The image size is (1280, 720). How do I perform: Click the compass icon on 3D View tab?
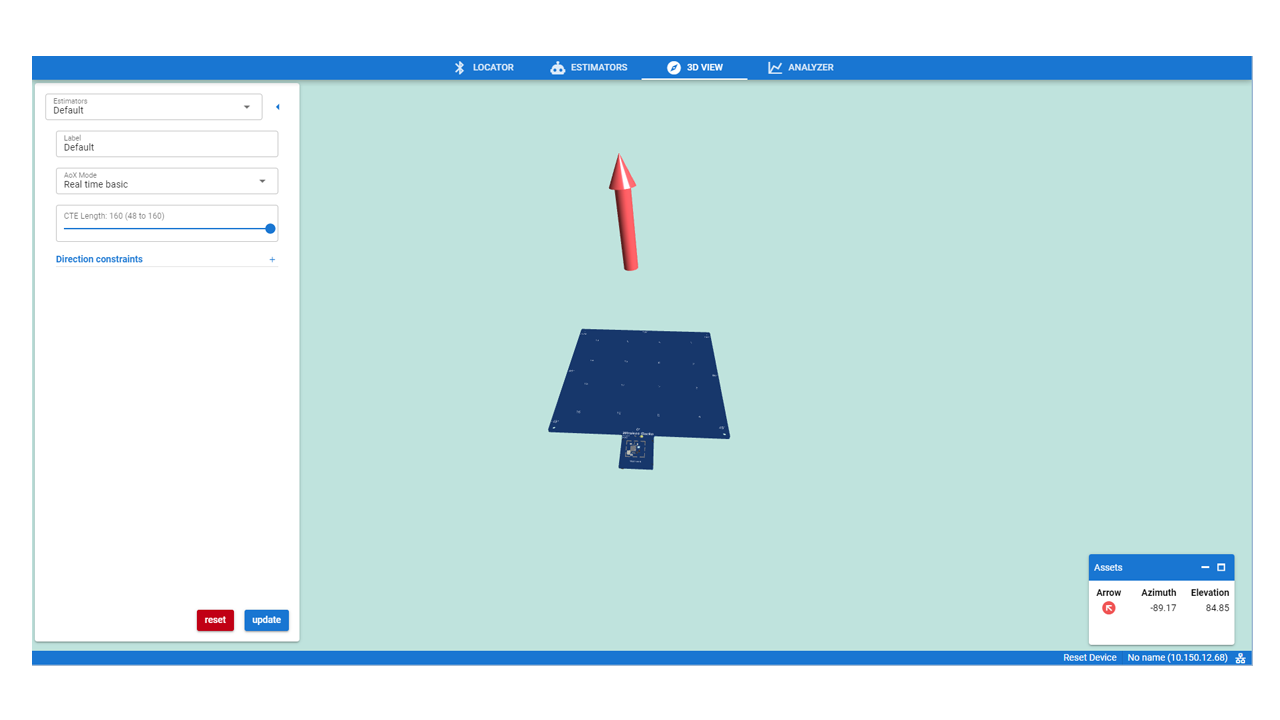(x=673, y=67)
